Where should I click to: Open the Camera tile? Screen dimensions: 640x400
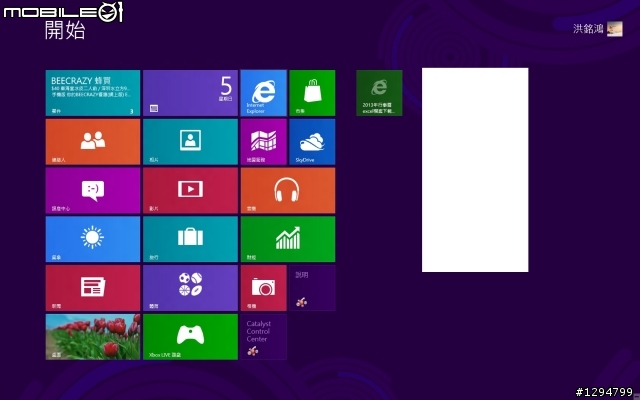[x=263, y=288]
